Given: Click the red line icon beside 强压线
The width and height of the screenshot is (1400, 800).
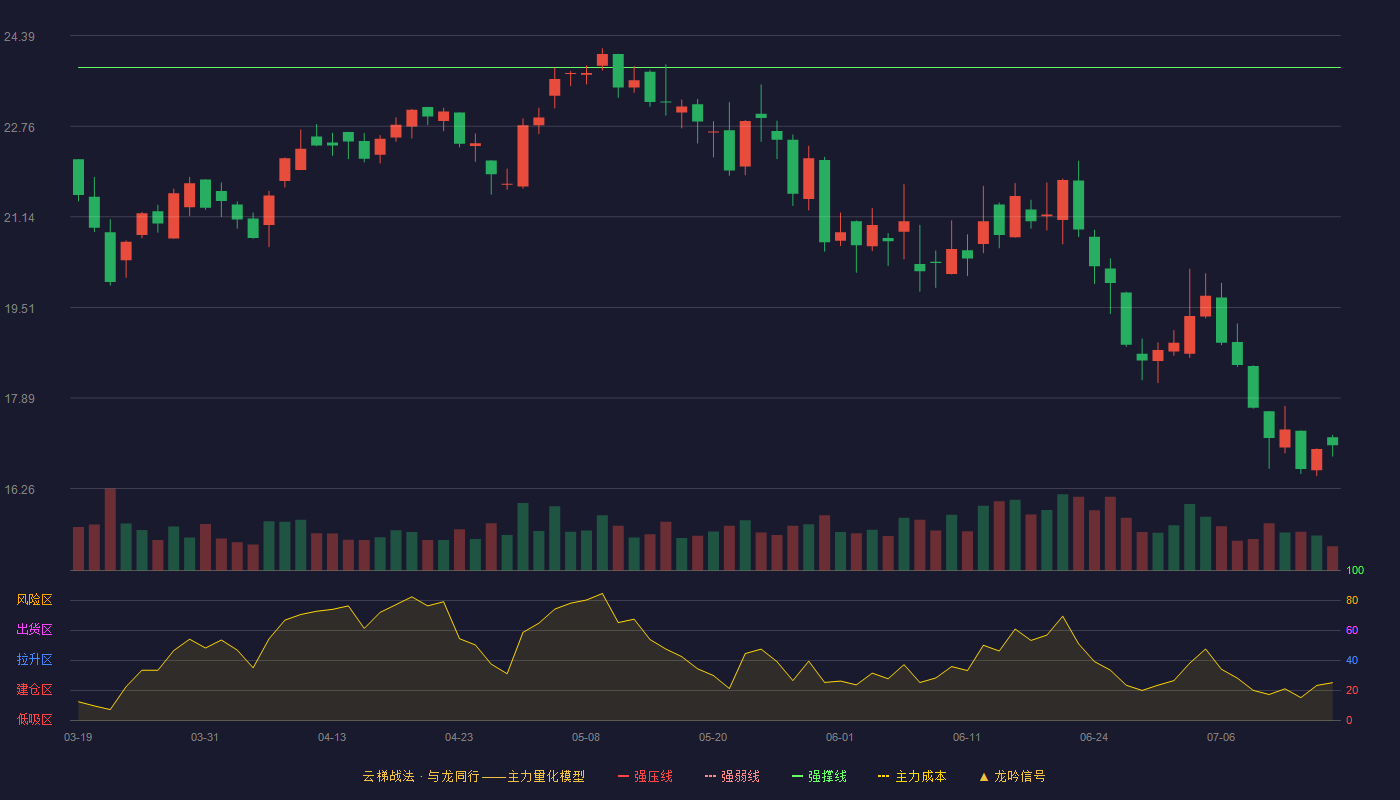Looking at the screenshot, I should point(623,776).
